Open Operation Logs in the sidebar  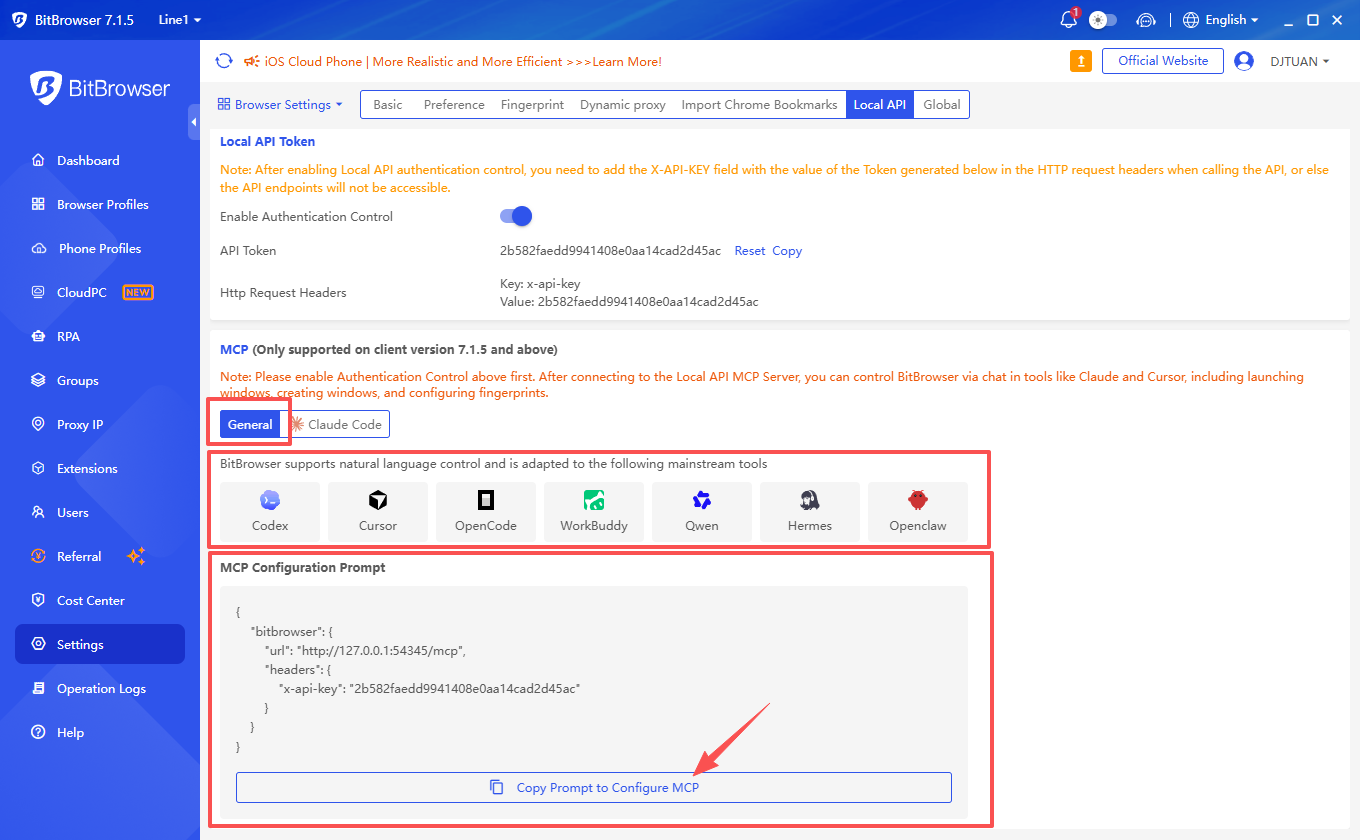pyautogui.click(x=100, y=688)
